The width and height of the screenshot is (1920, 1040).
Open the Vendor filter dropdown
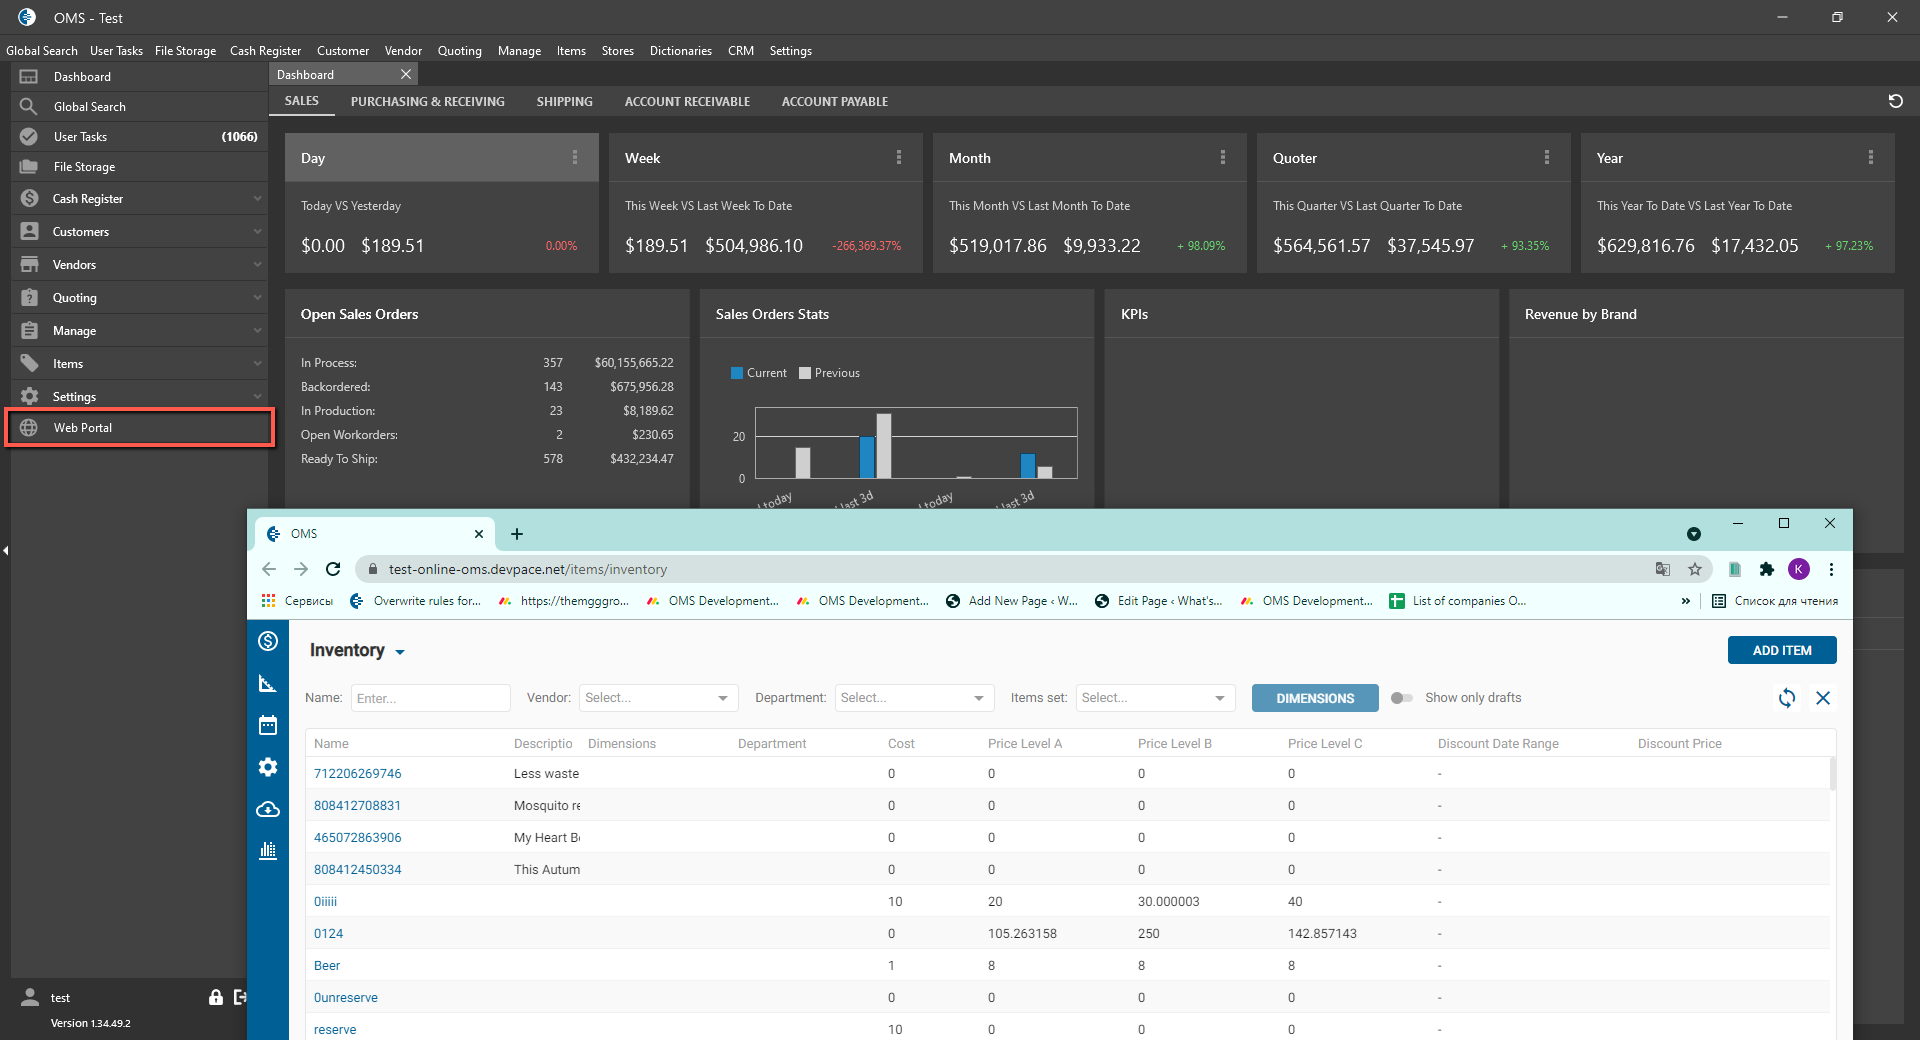pos(658,698)
